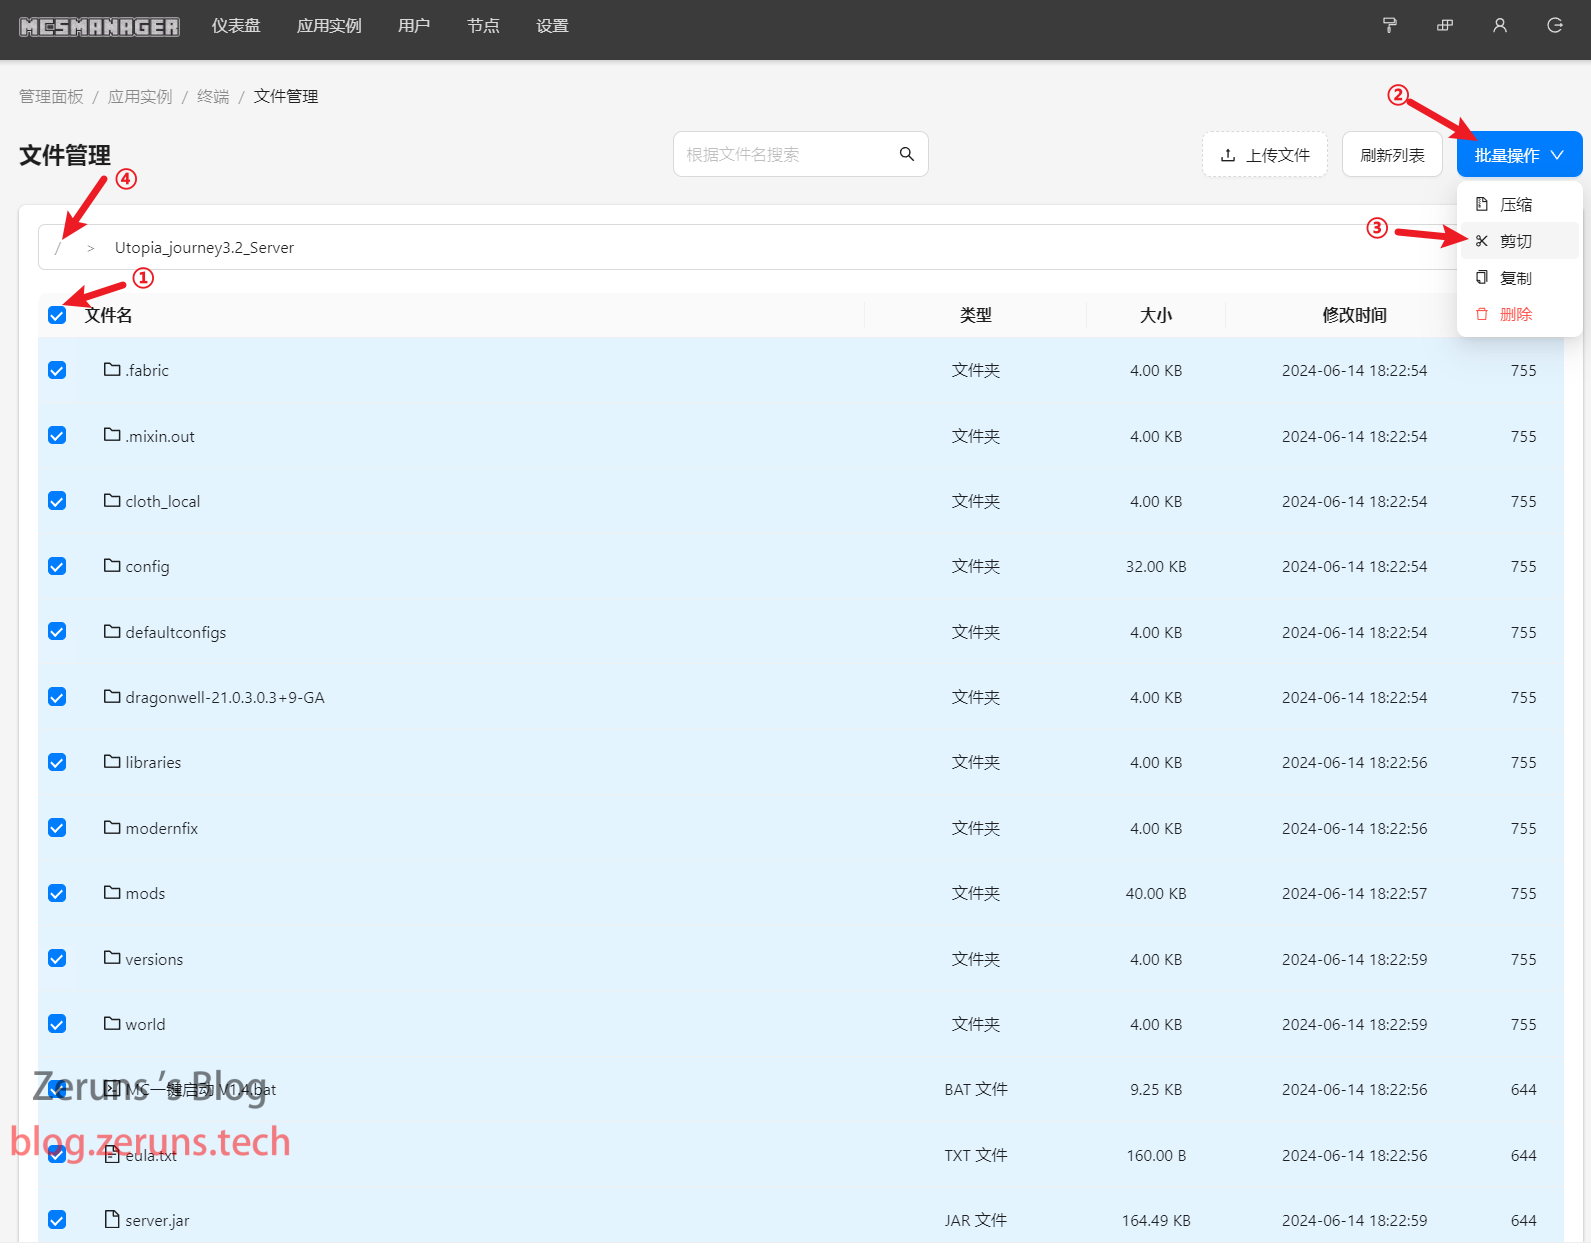Uncheck the .fabric row checkbox
1591x1249 pixels.
coord(57,370)
